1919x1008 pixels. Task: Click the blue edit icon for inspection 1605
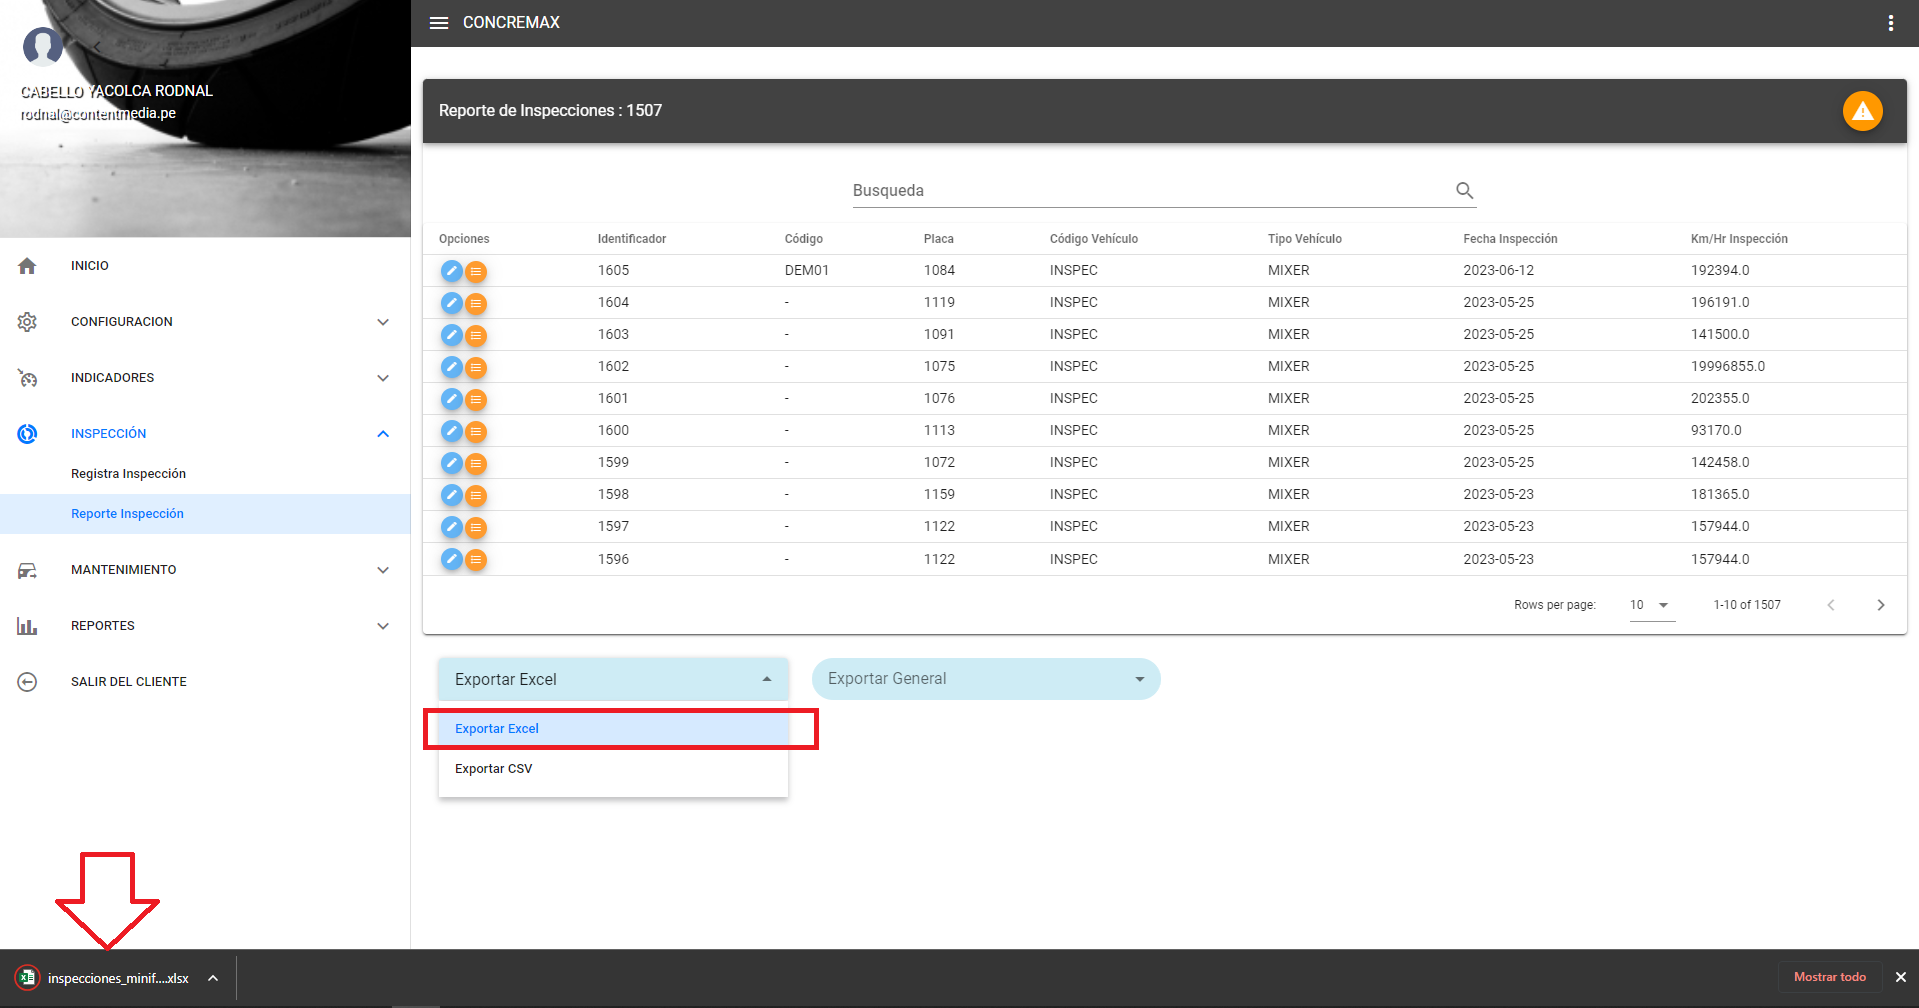tap(452, 271)
